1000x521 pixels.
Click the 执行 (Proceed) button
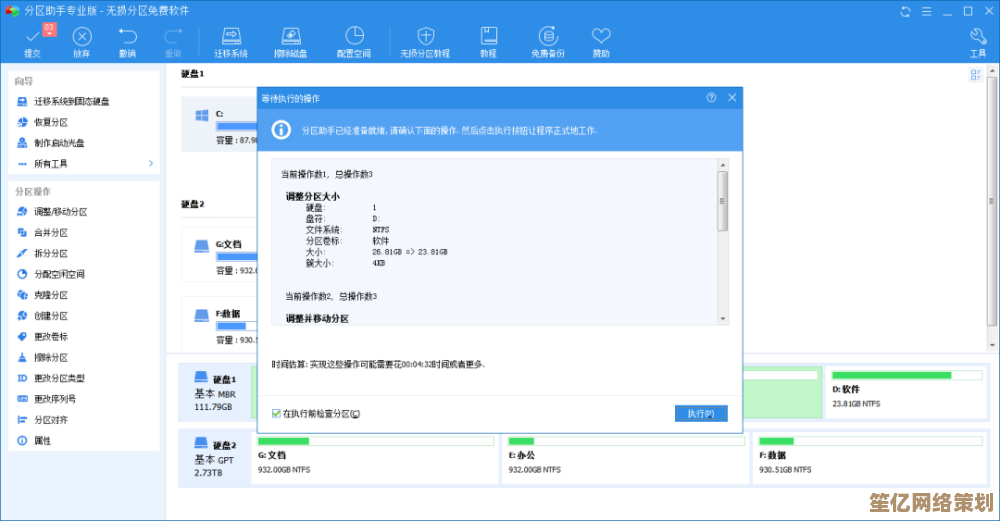click(x=700, y=413)
